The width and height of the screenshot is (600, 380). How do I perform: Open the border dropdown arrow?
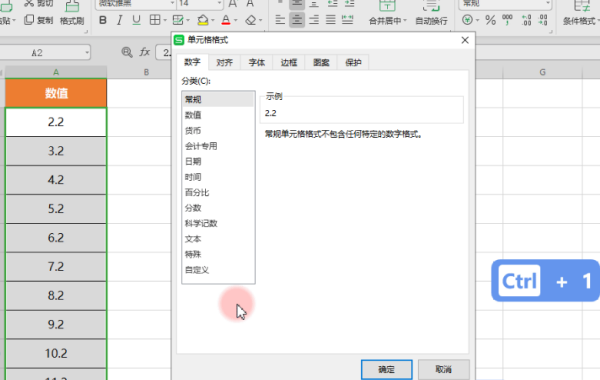(x=165, y=20)
